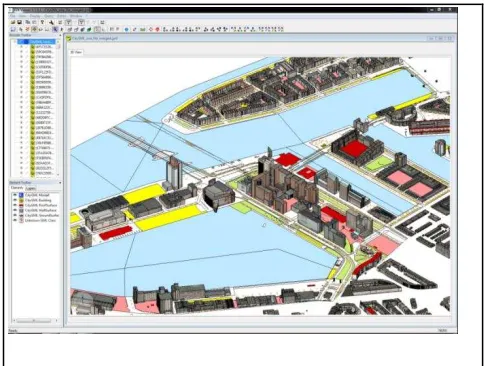
Task: Click the tree panel vertical scrollbar down arrow
Action: pyautogui.click(x=58, y=174)
